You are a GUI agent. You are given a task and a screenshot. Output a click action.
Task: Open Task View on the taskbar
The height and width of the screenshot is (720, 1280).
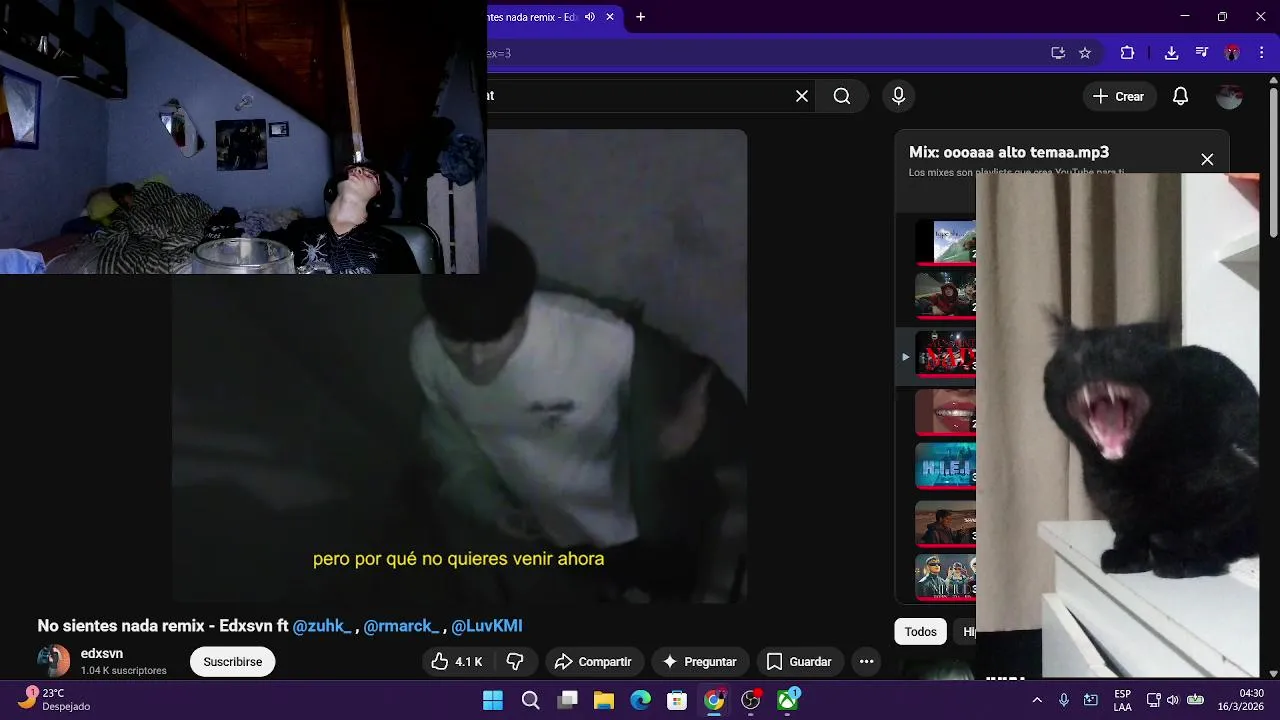pyautogui.click(x=568, y=701)
